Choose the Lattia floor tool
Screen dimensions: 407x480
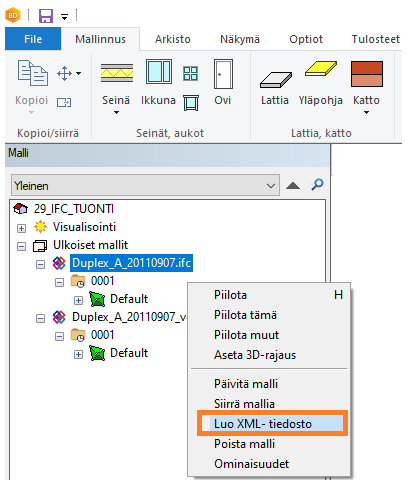(276, 80)
